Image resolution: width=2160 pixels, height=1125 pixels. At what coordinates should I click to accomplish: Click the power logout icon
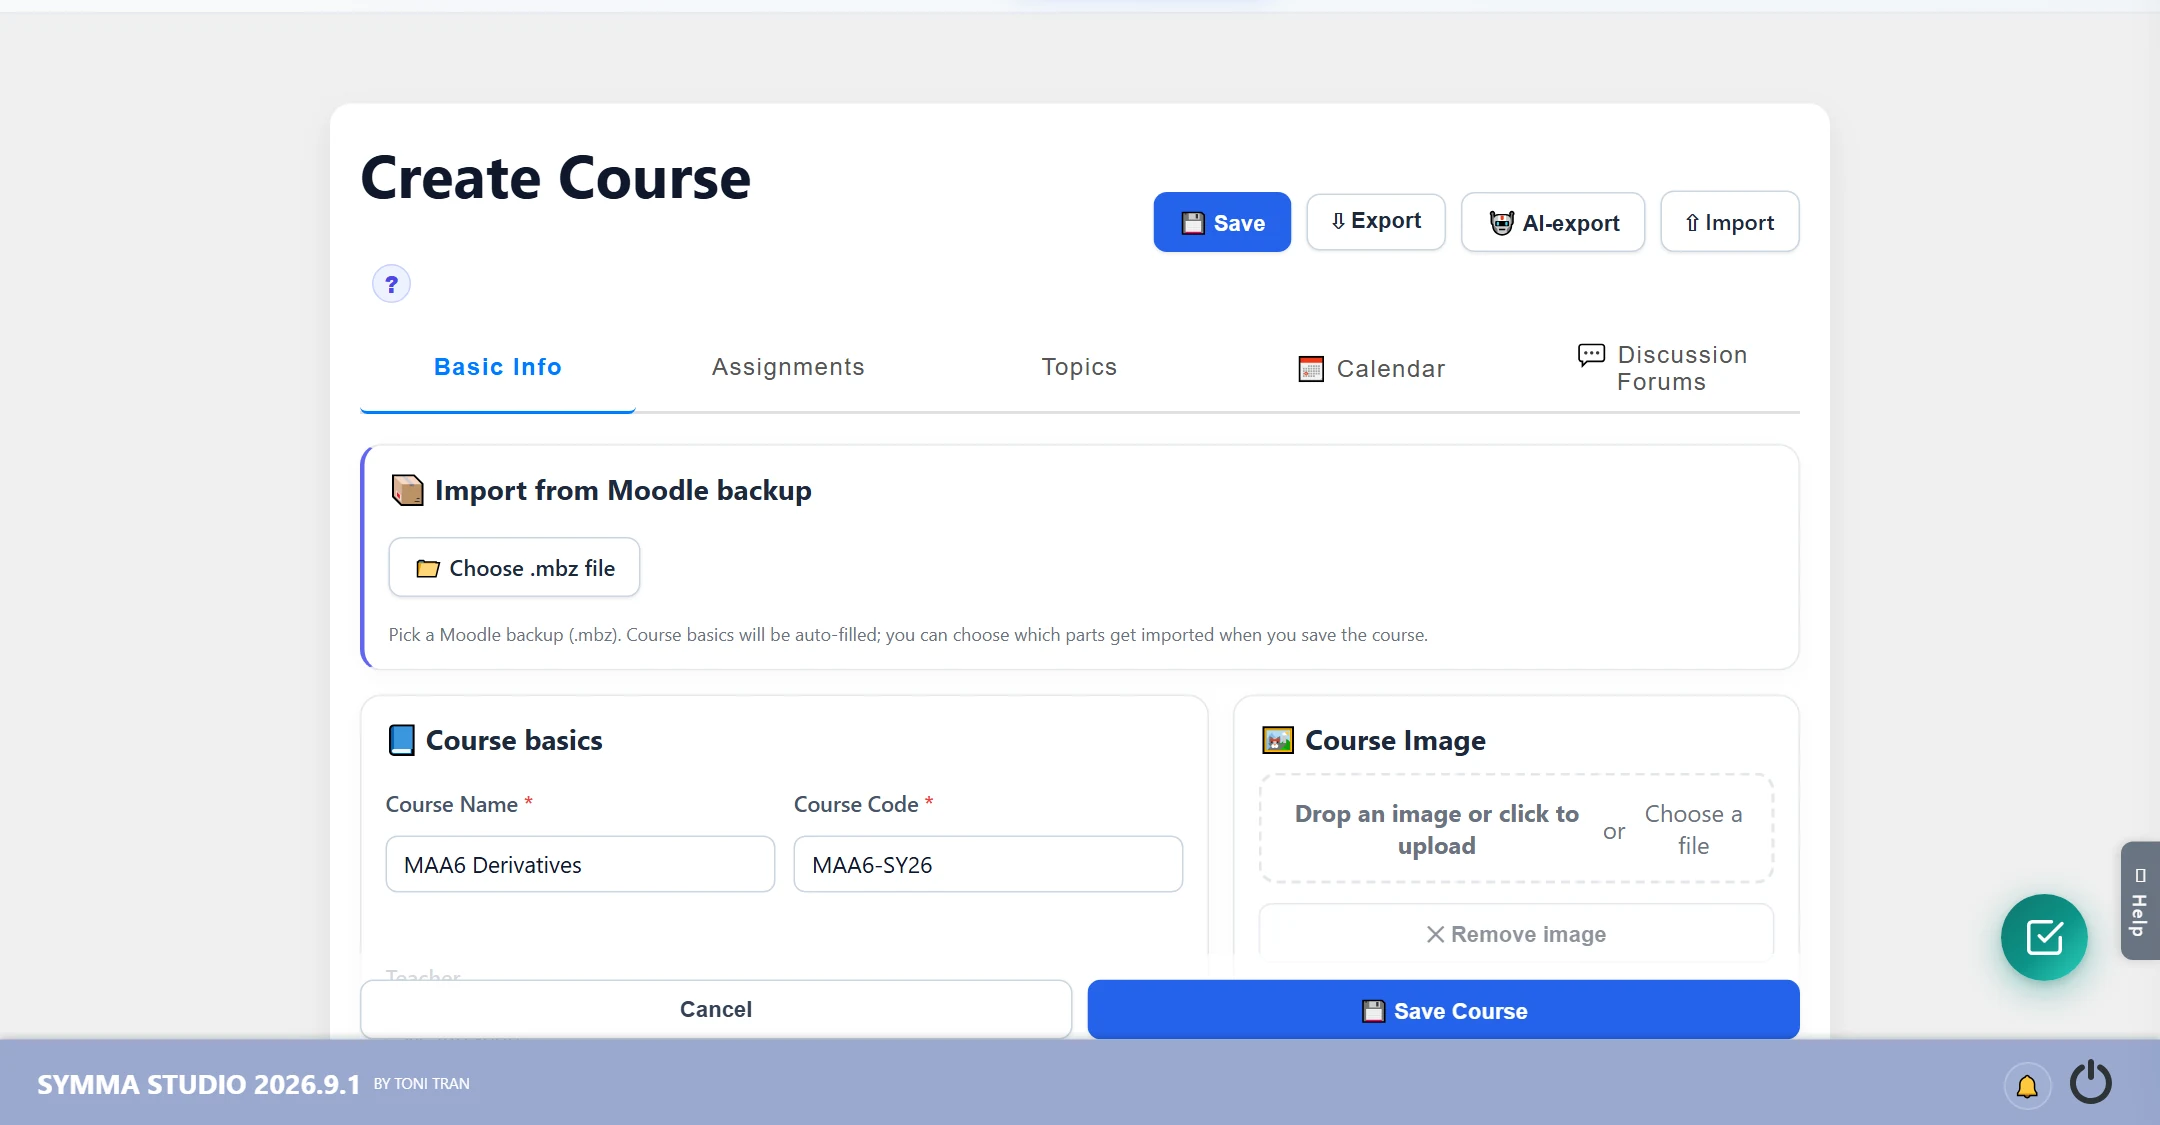(x=2090, y=1083)
